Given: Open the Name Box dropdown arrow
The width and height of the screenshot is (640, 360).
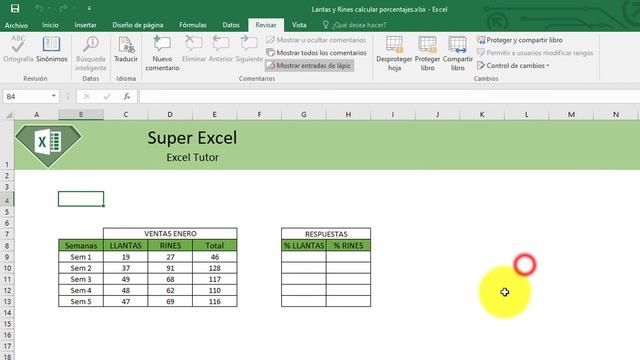Looking at the screenshot, I should click(53, 96).
